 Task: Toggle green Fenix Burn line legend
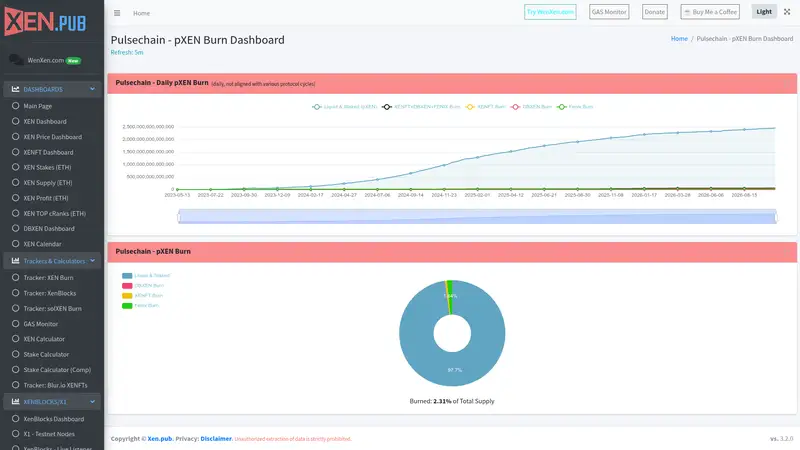pyautogui.click(x=575, y=107)
